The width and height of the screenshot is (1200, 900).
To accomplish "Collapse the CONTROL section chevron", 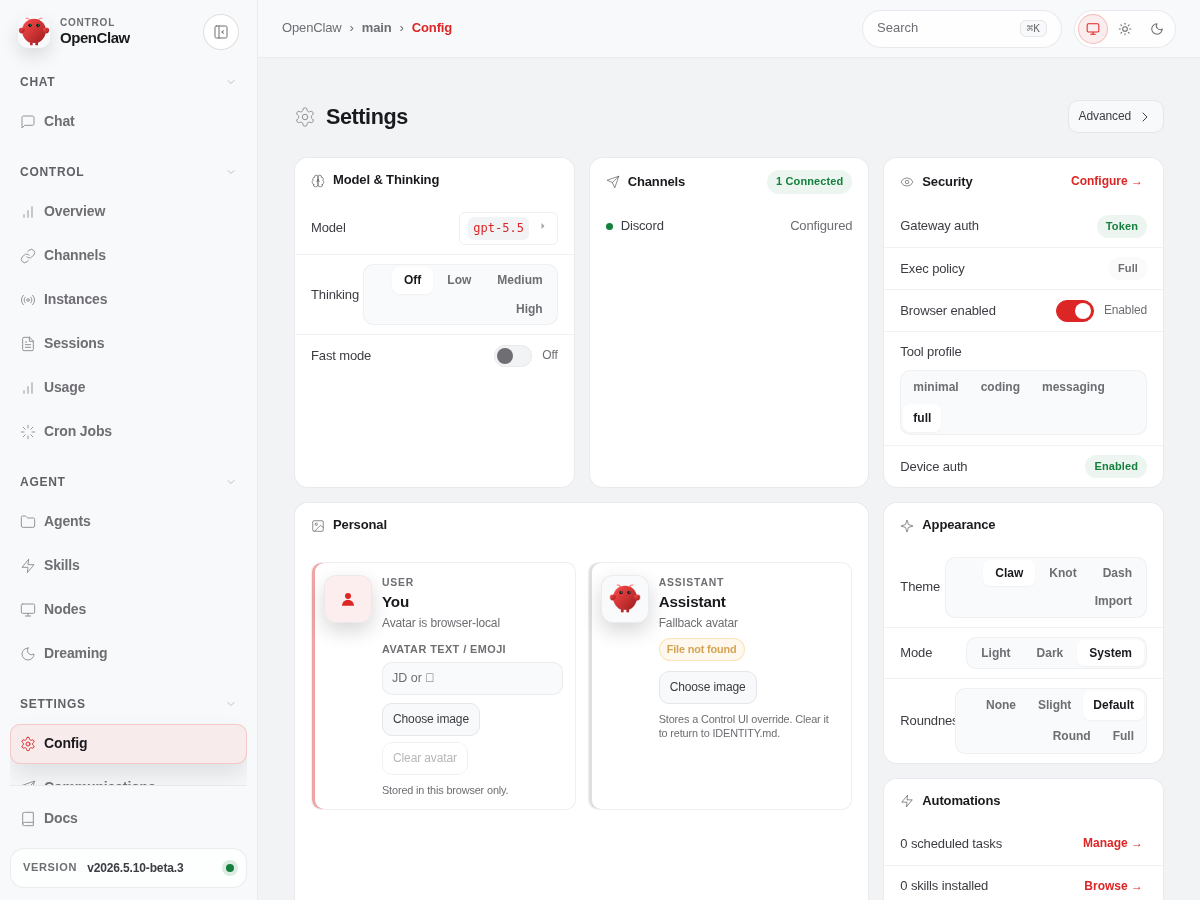I will click(x=231, y=172).
